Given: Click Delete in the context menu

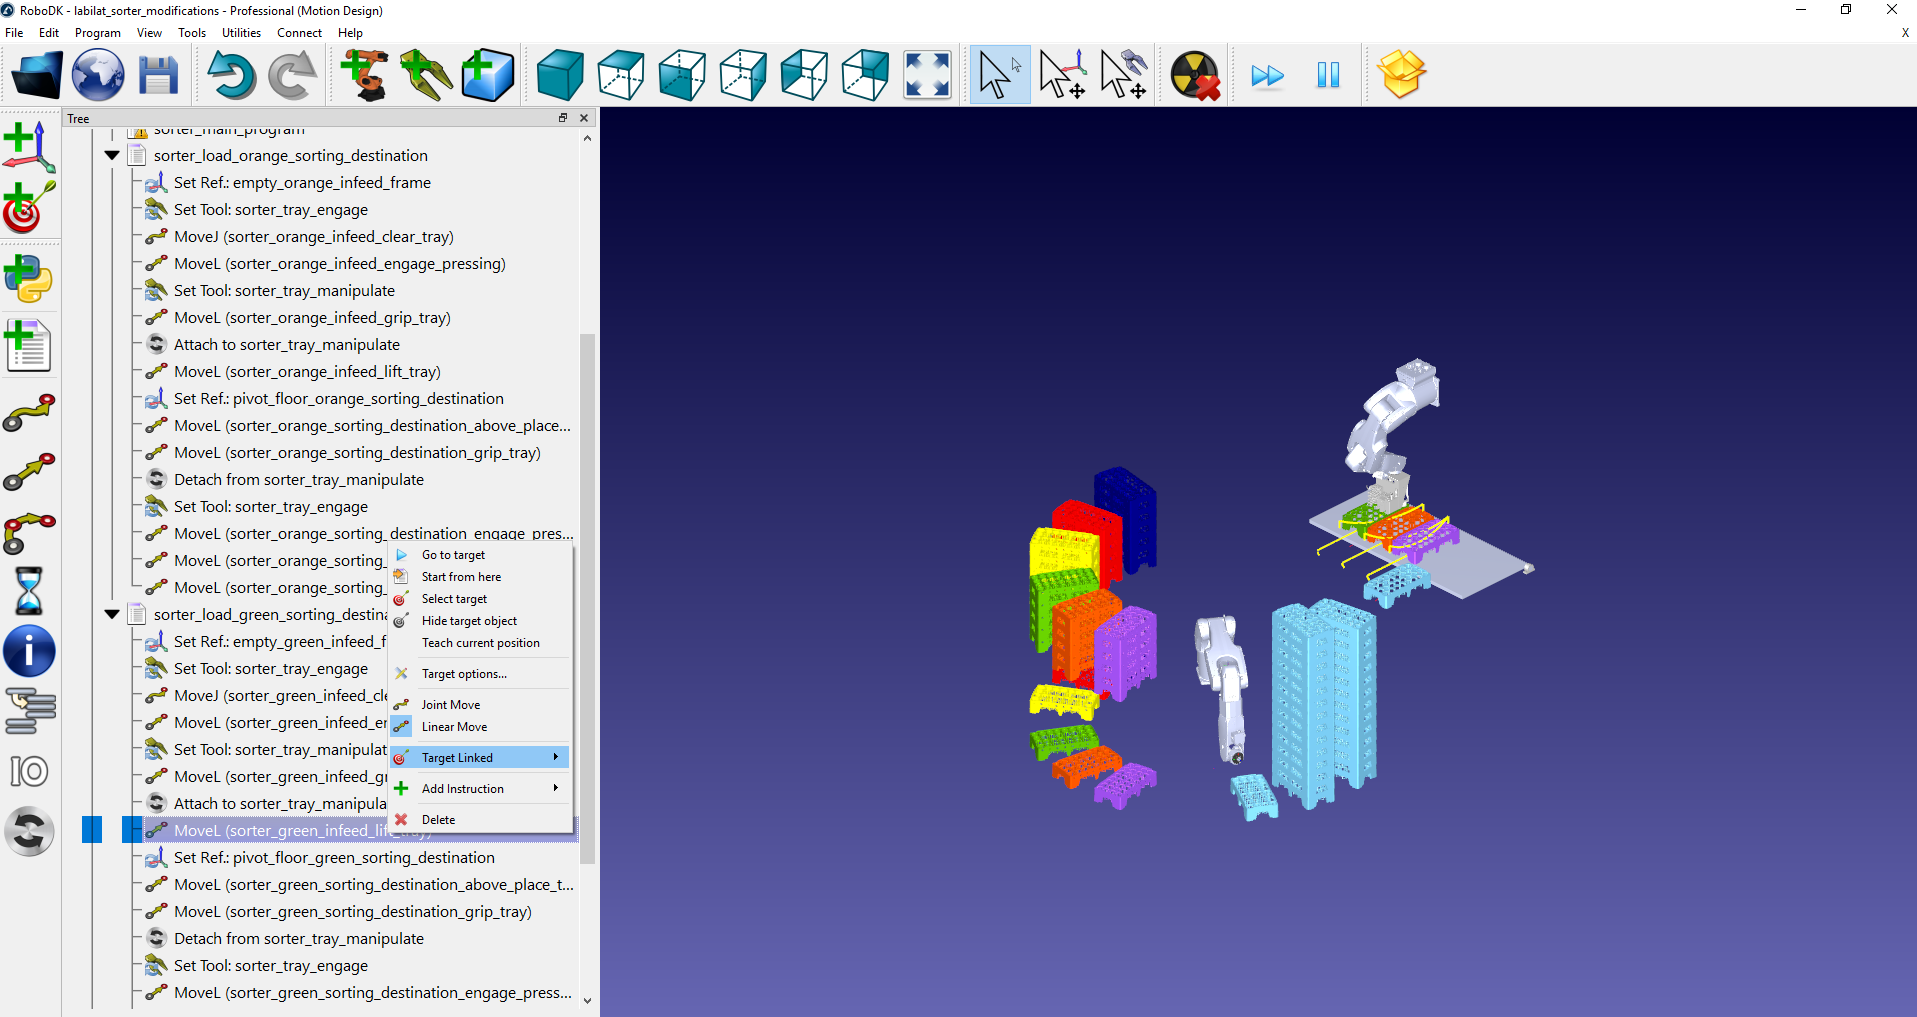Looking at the screenshot, I should point(438,820).
